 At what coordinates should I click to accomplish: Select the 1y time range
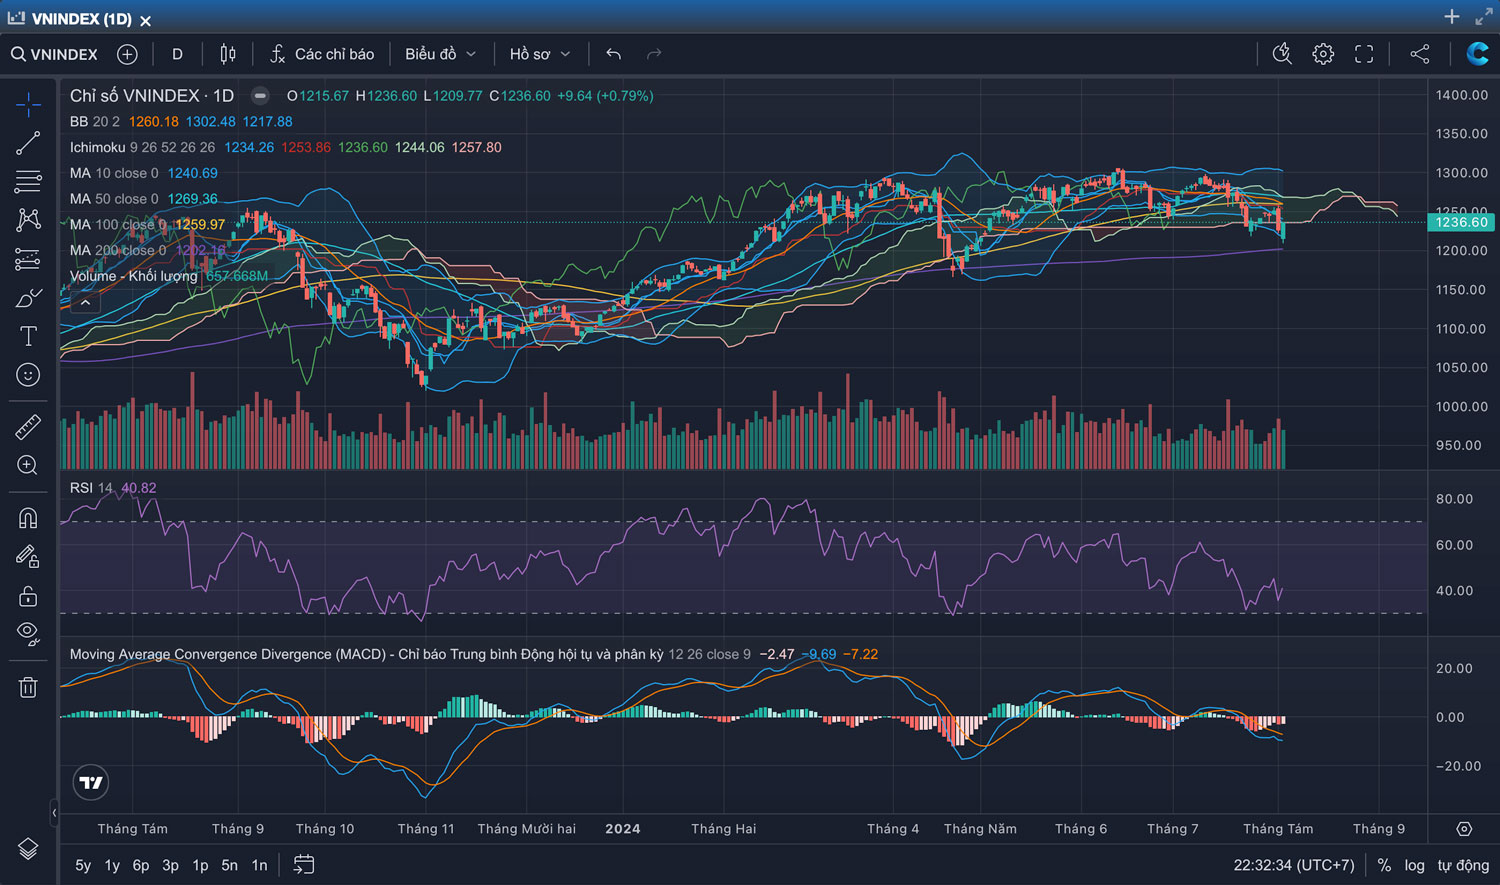112,865
